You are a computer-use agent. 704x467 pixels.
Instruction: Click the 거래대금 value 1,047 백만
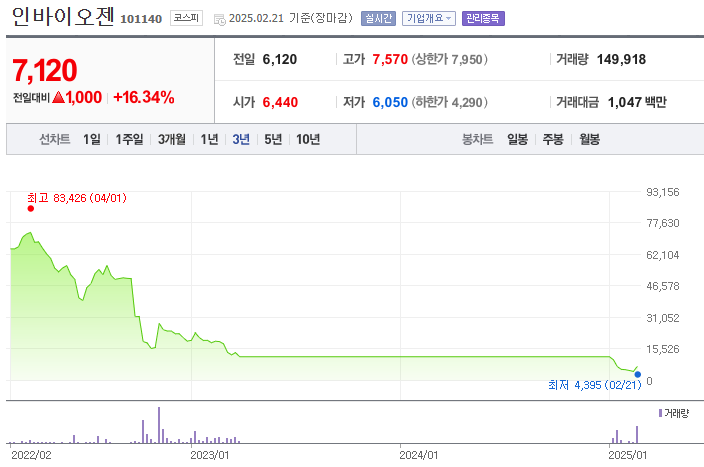pyautogui.click(x=637, y=102)
